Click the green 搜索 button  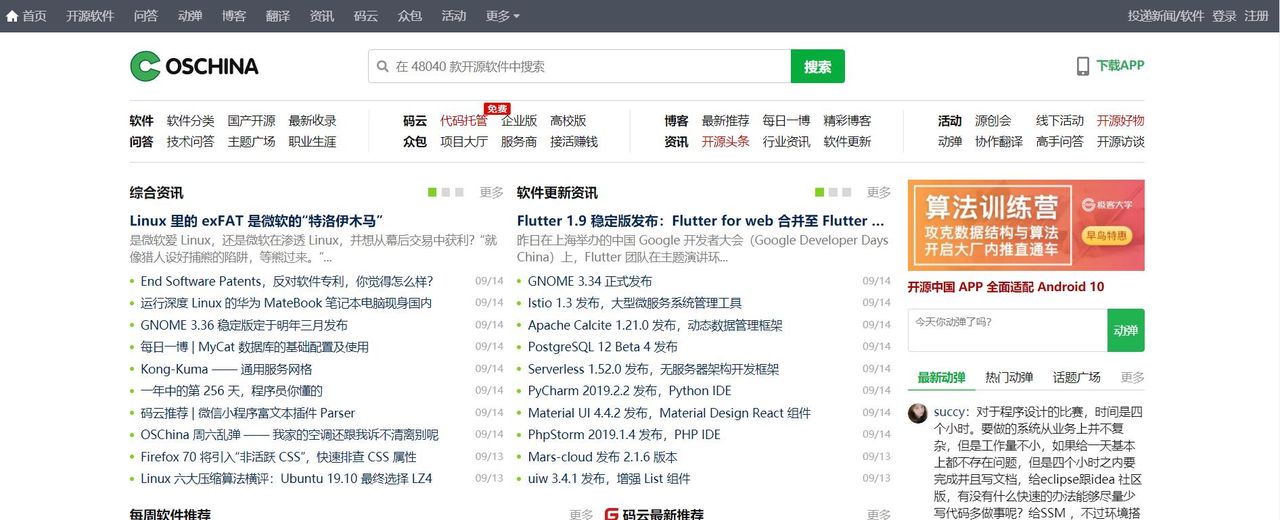click(x=818, y=67)
